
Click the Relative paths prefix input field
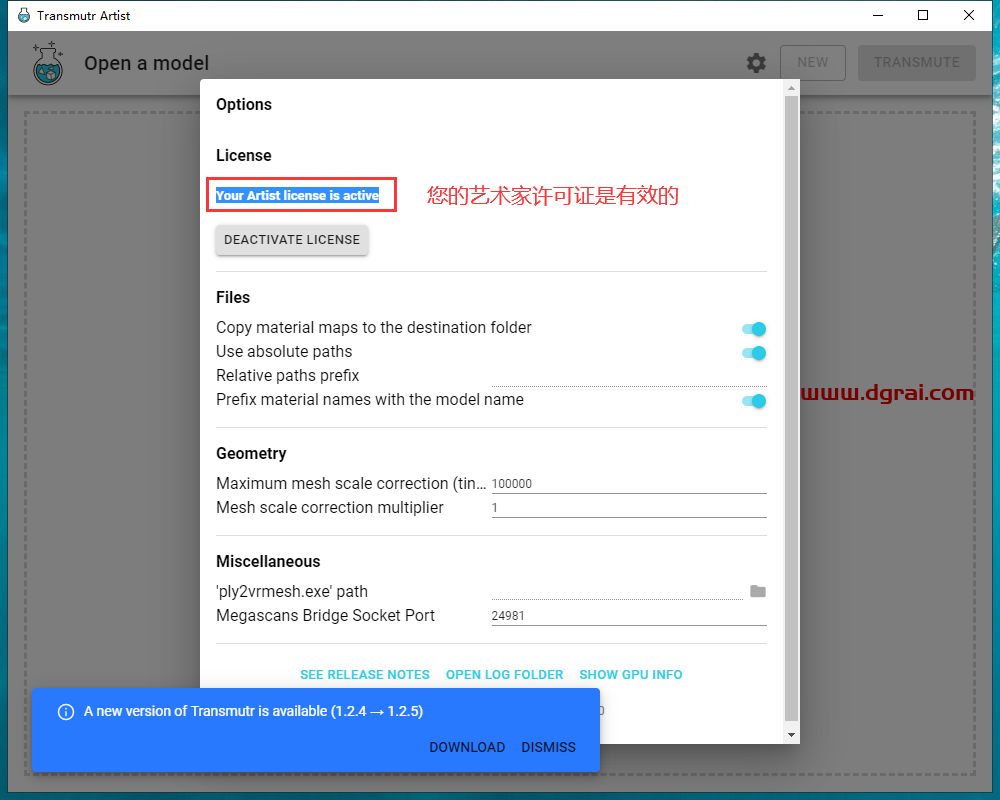(629, 376)
